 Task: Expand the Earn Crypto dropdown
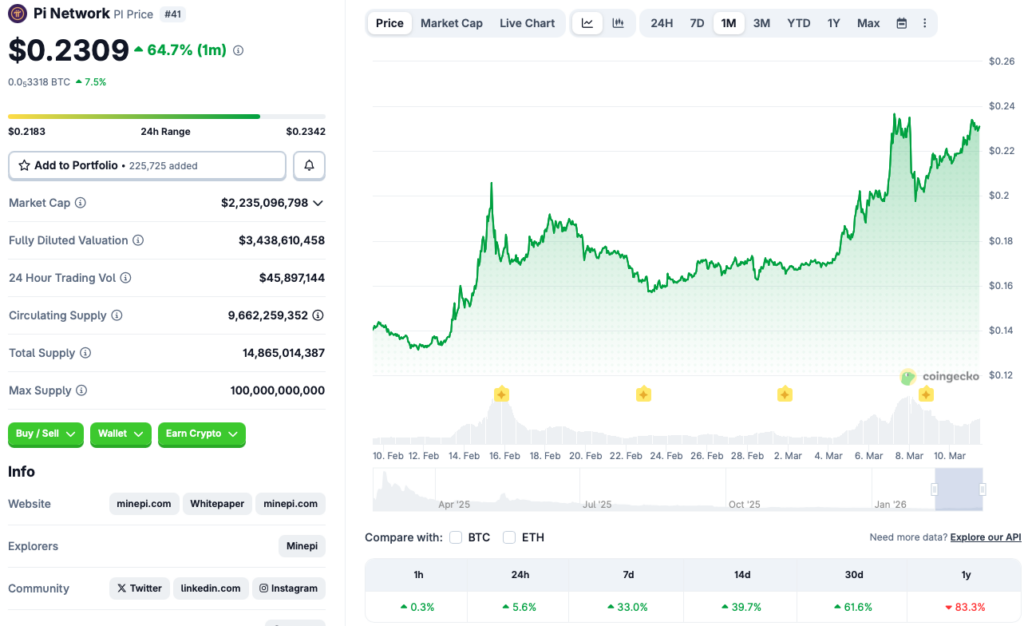tap(201, 434)
